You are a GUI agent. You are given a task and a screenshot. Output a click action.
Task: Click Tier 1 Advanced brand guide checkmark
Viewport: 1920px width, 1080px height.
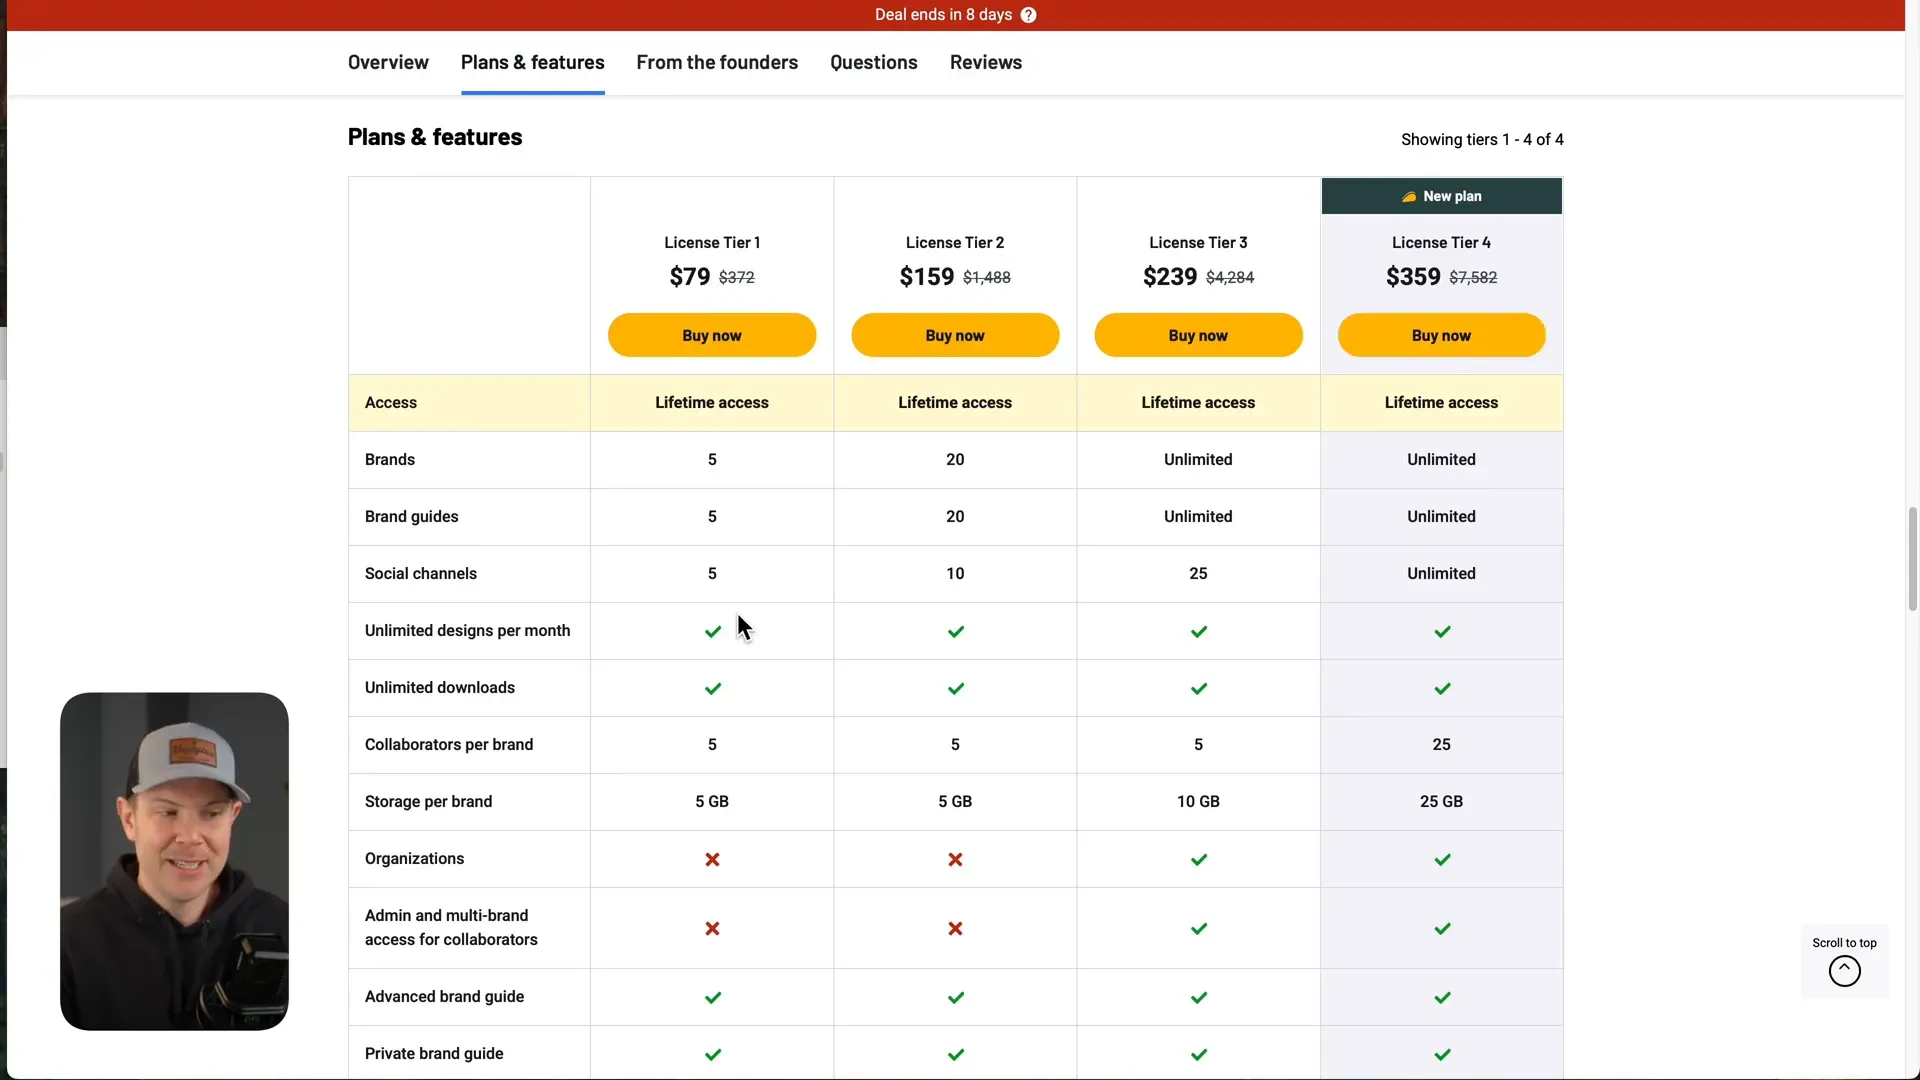click(712, 998)
